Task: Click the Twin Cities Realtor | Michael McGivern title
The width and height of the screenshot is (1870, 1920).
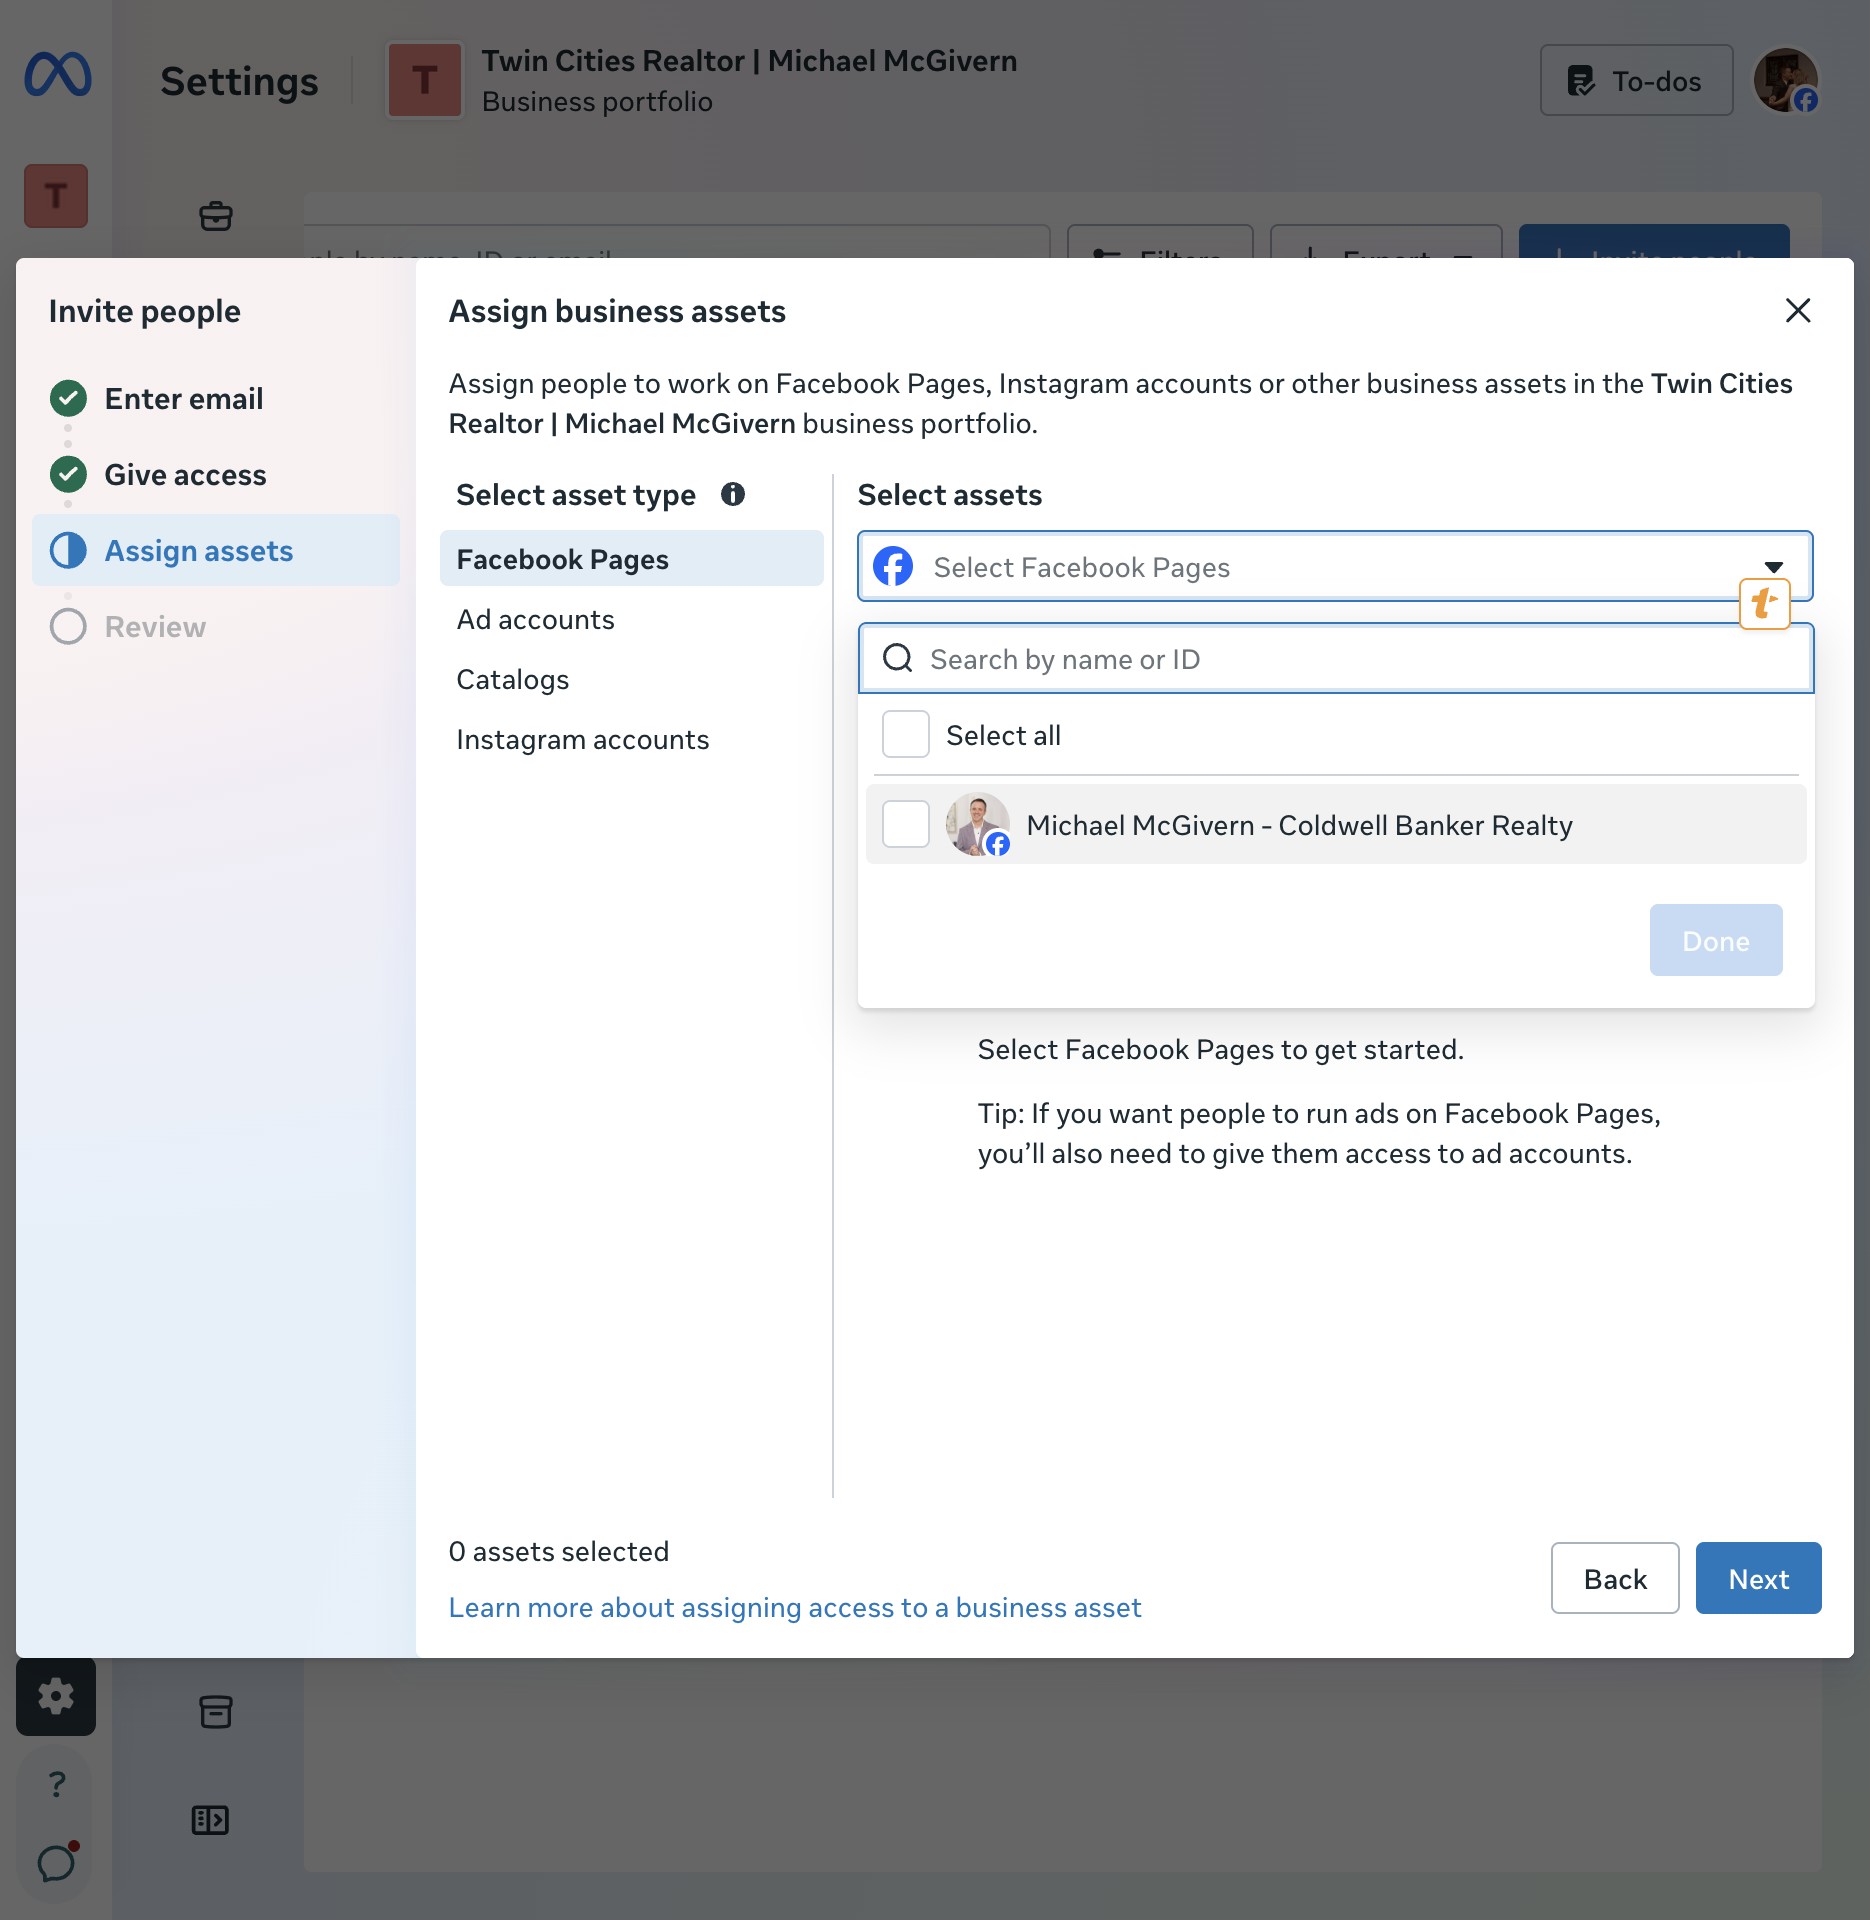Action: point(749,60)
